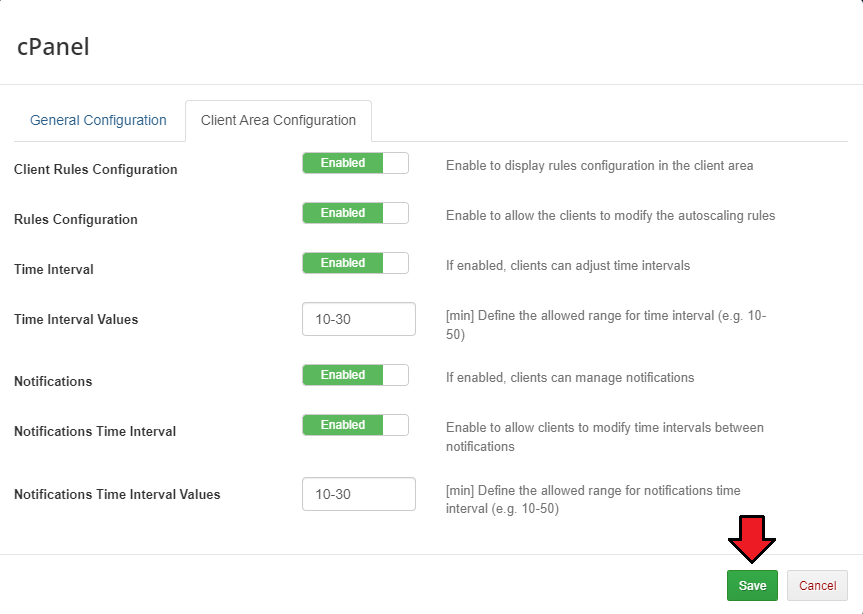The height and width of the screenshot is (614, 863).
Task: Toggle the Client Rules Configuration switch
Action: pos(356,163)
